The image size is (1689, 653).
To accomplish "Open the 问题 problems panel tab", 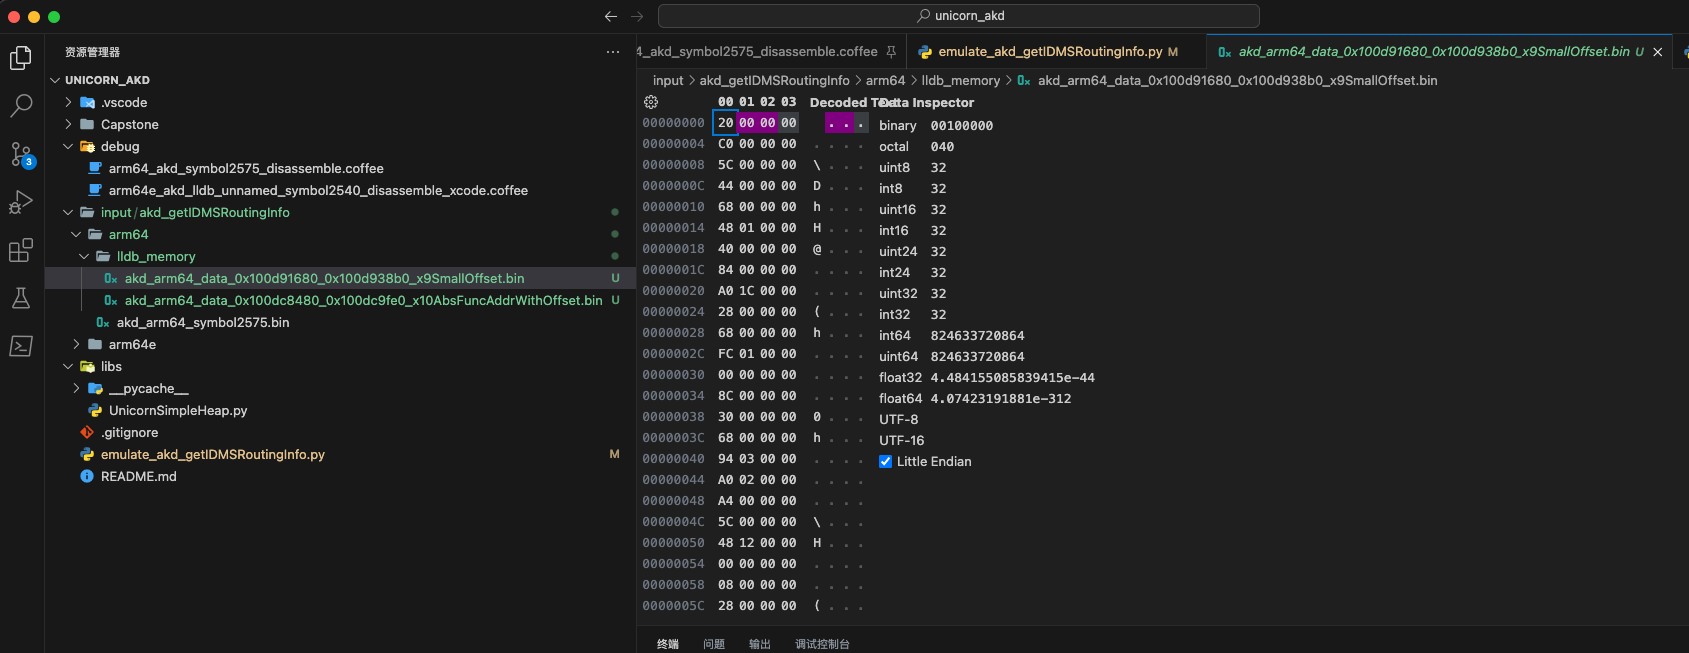I will click(714, 644).
